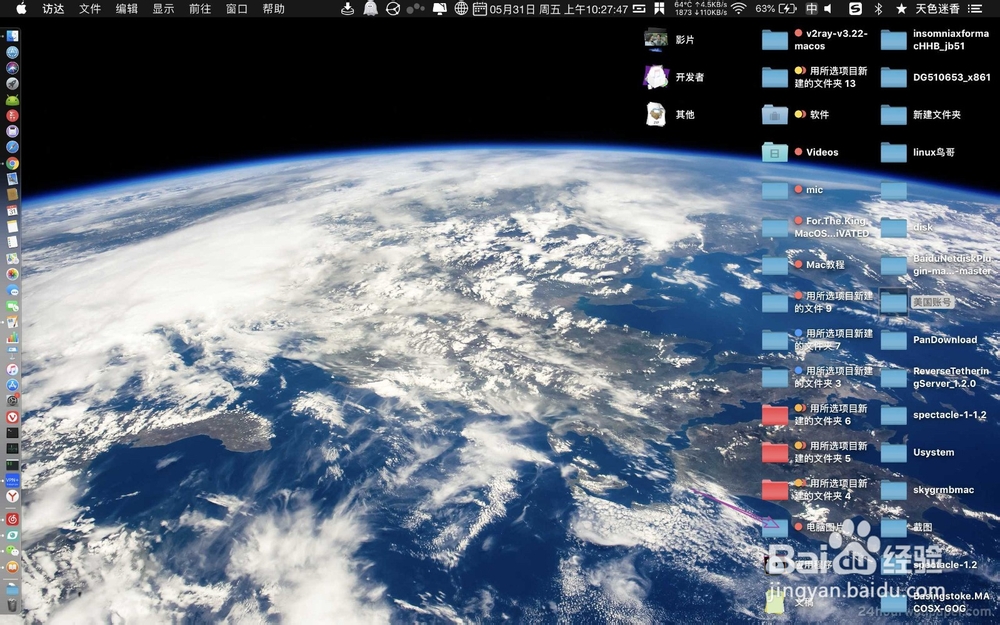This screenshot has height=625, width=1000.
Task: Click the volume speaker icon
Action: pyautogui.click(x=828, y=8)
